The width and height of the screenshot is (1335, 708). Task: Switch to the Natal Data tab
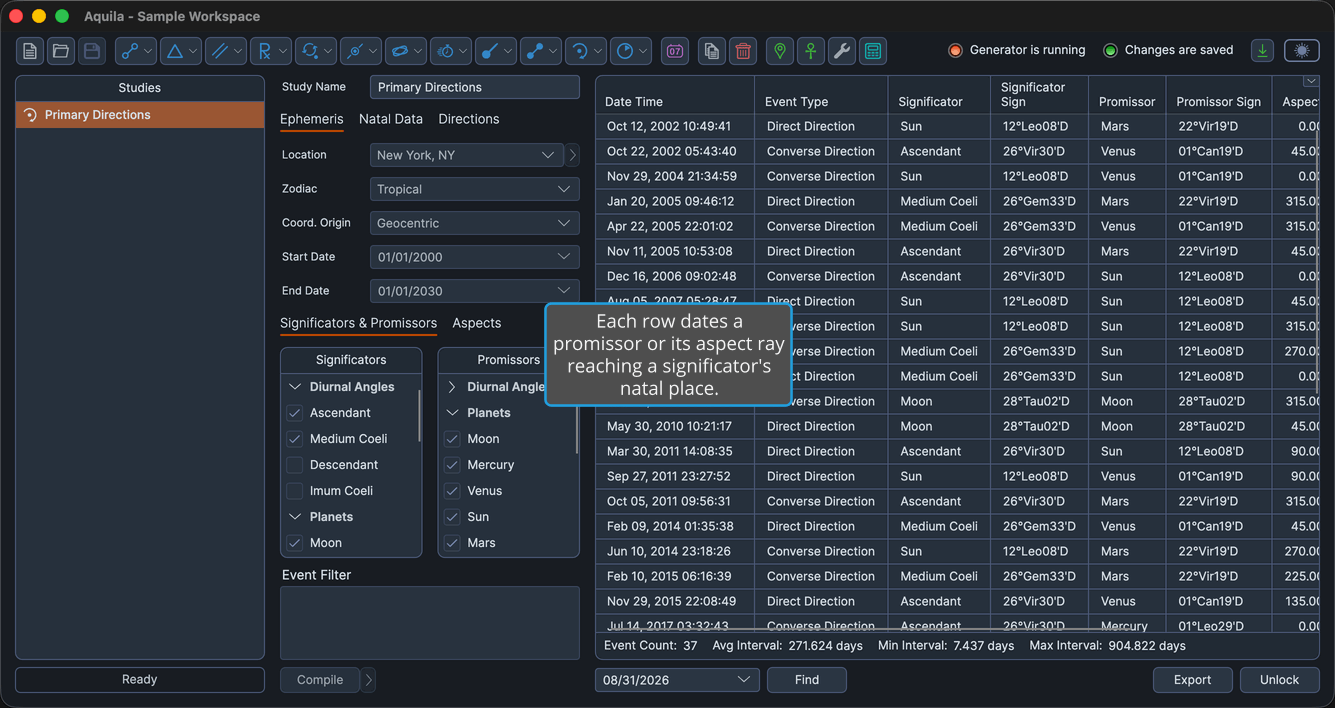[391, 119]
